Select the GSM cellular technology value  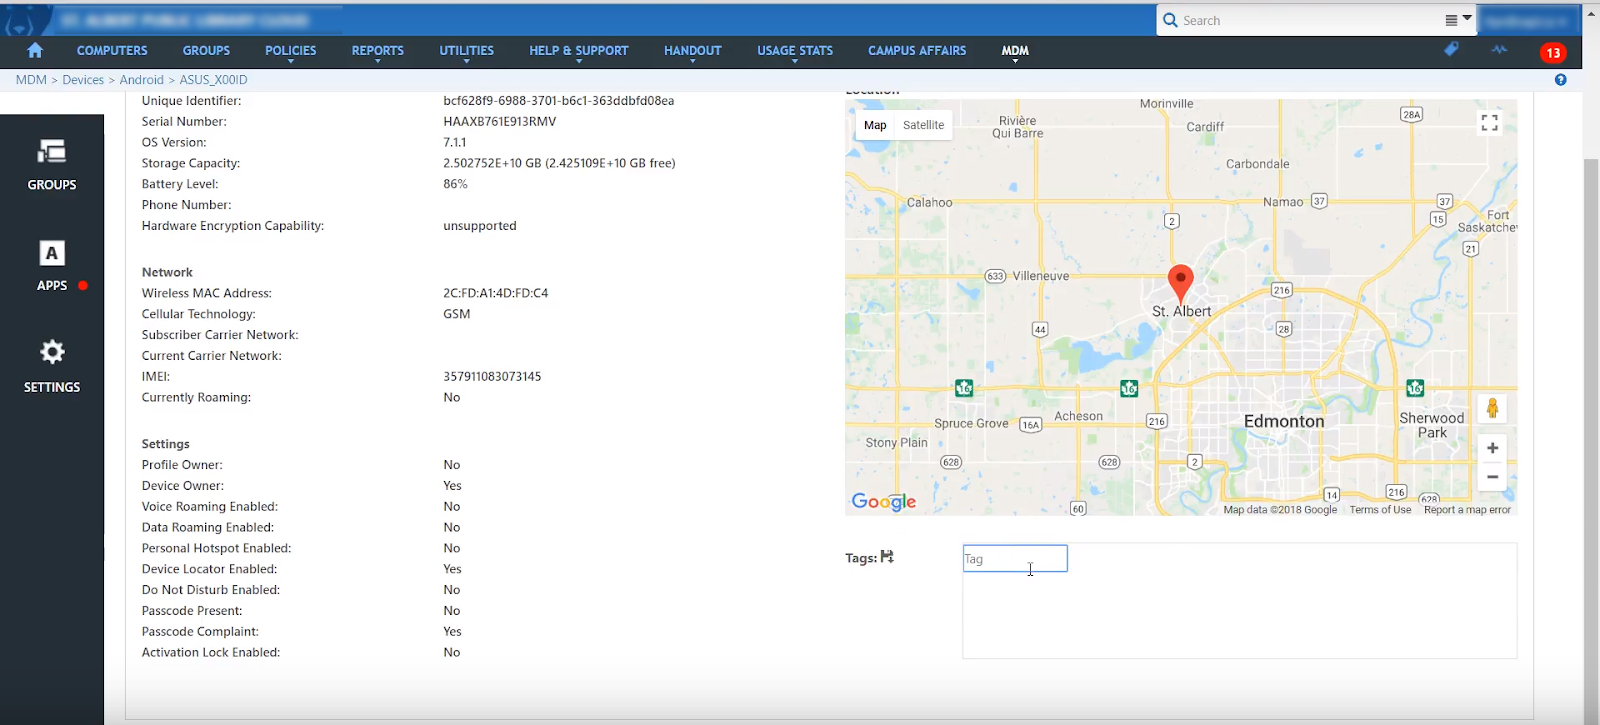click(x=457, y=314)
